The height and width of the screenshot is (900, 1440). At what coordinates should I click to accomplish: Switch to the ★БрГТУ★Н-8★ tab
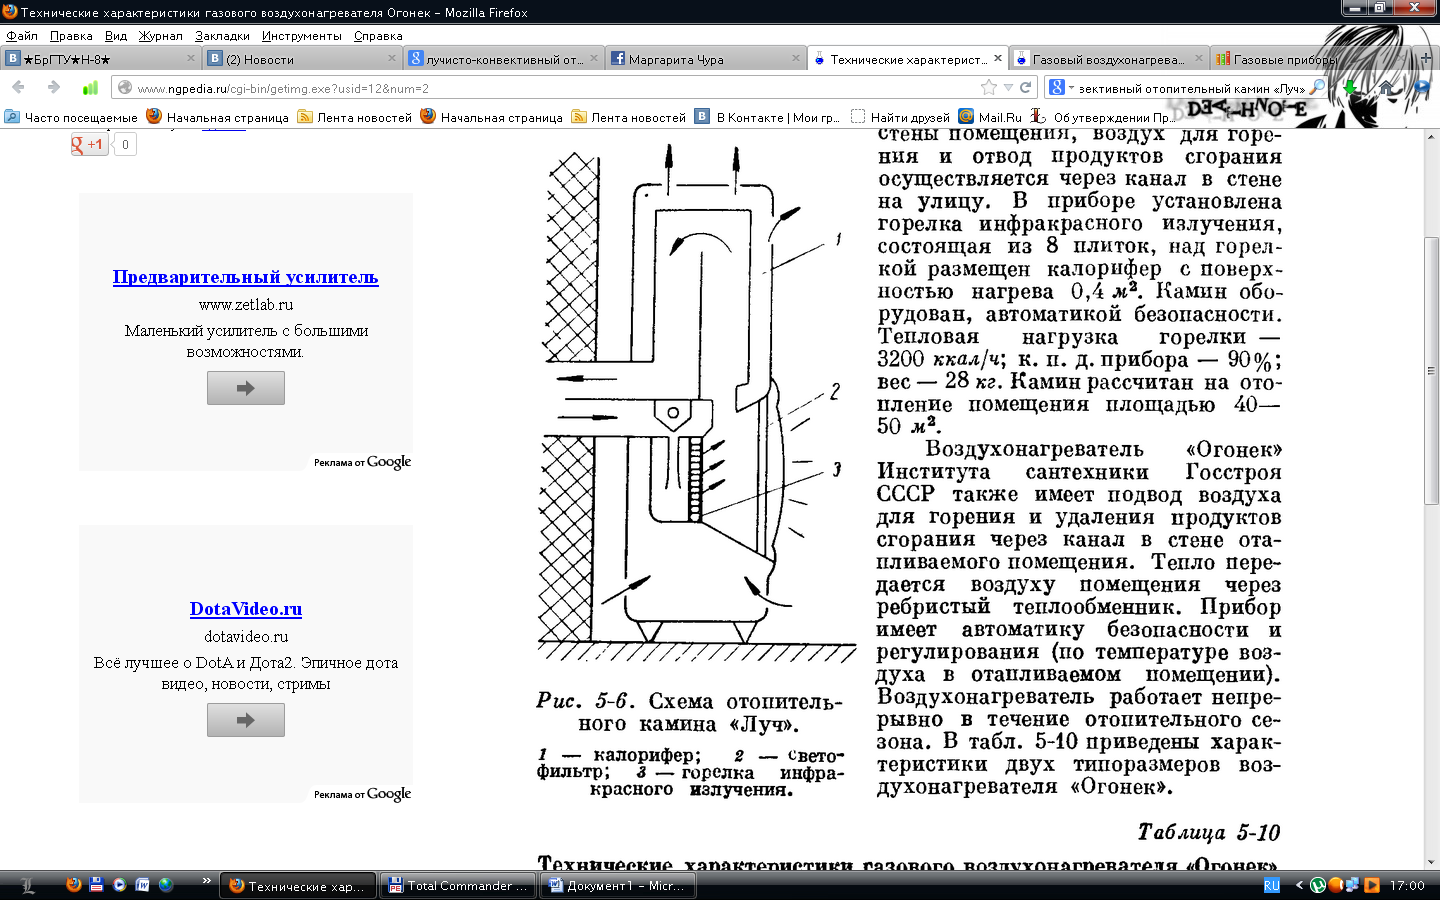point(100,59)
